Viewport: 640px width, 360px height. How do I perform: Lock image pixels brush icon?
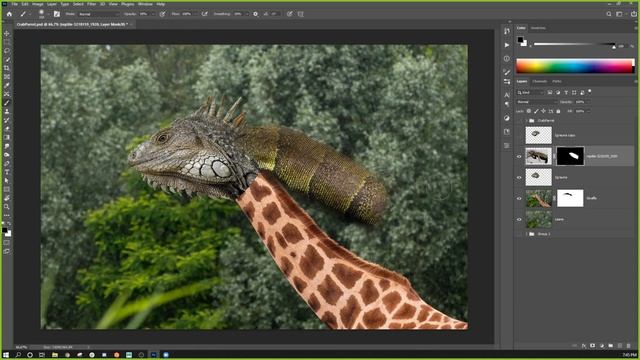point(536,111)
